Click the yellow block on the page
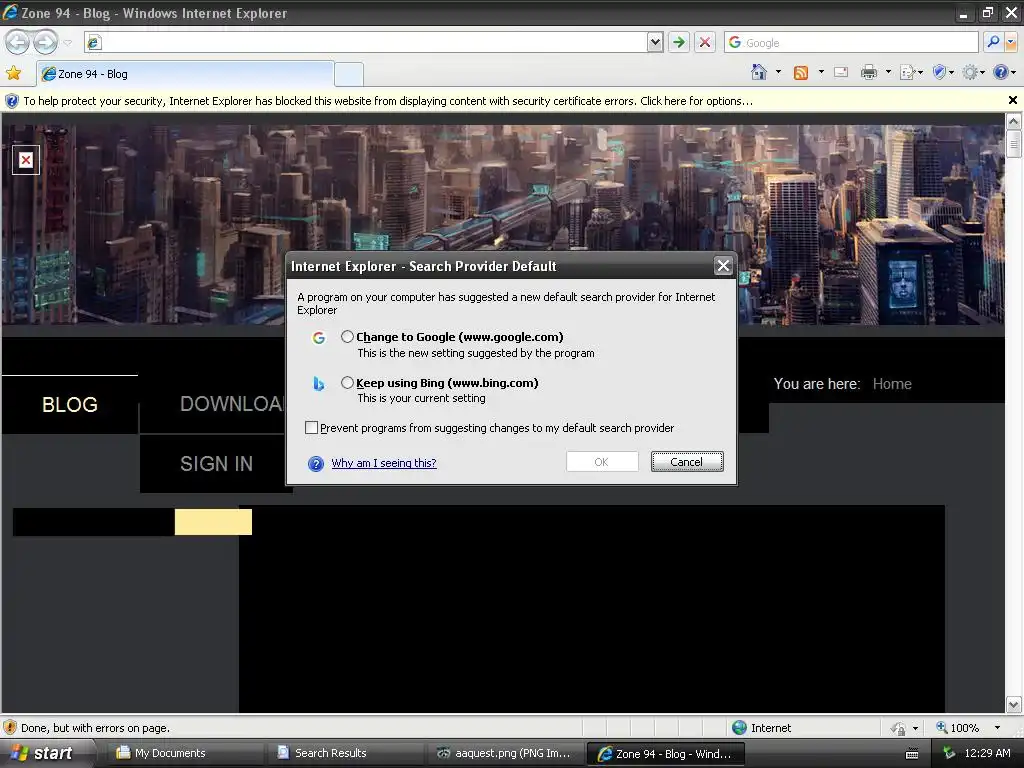The height and width of the screenshot is (768, 1024). coord(213,522)
